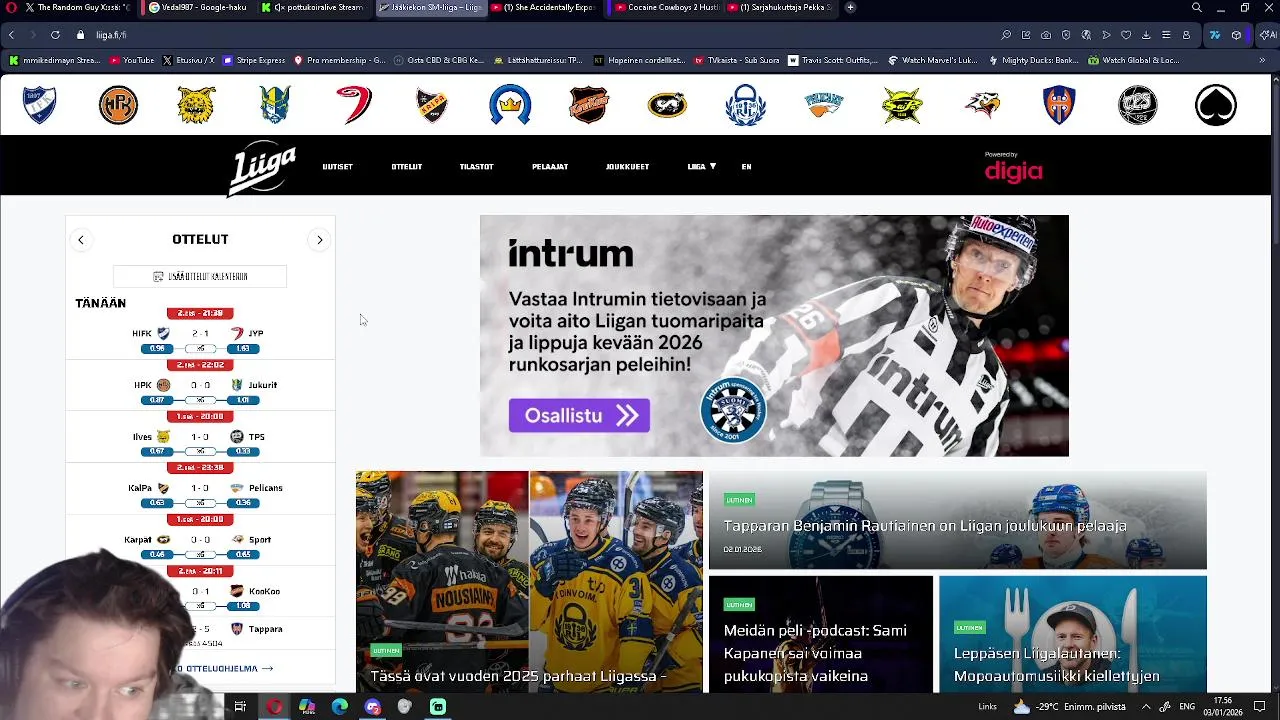Open the Leppäsen Liigalautanen article

(x=1072, y=634)
